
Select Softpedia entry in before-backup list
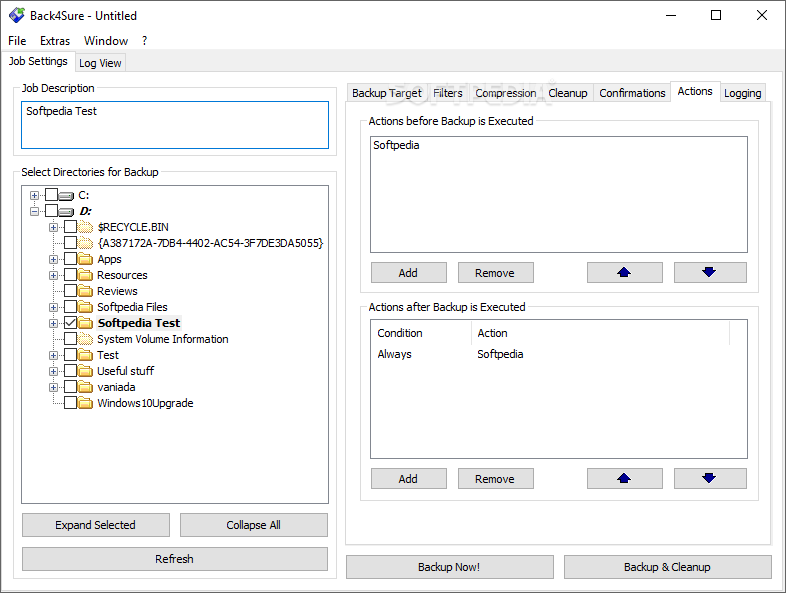tap(396, 145)
